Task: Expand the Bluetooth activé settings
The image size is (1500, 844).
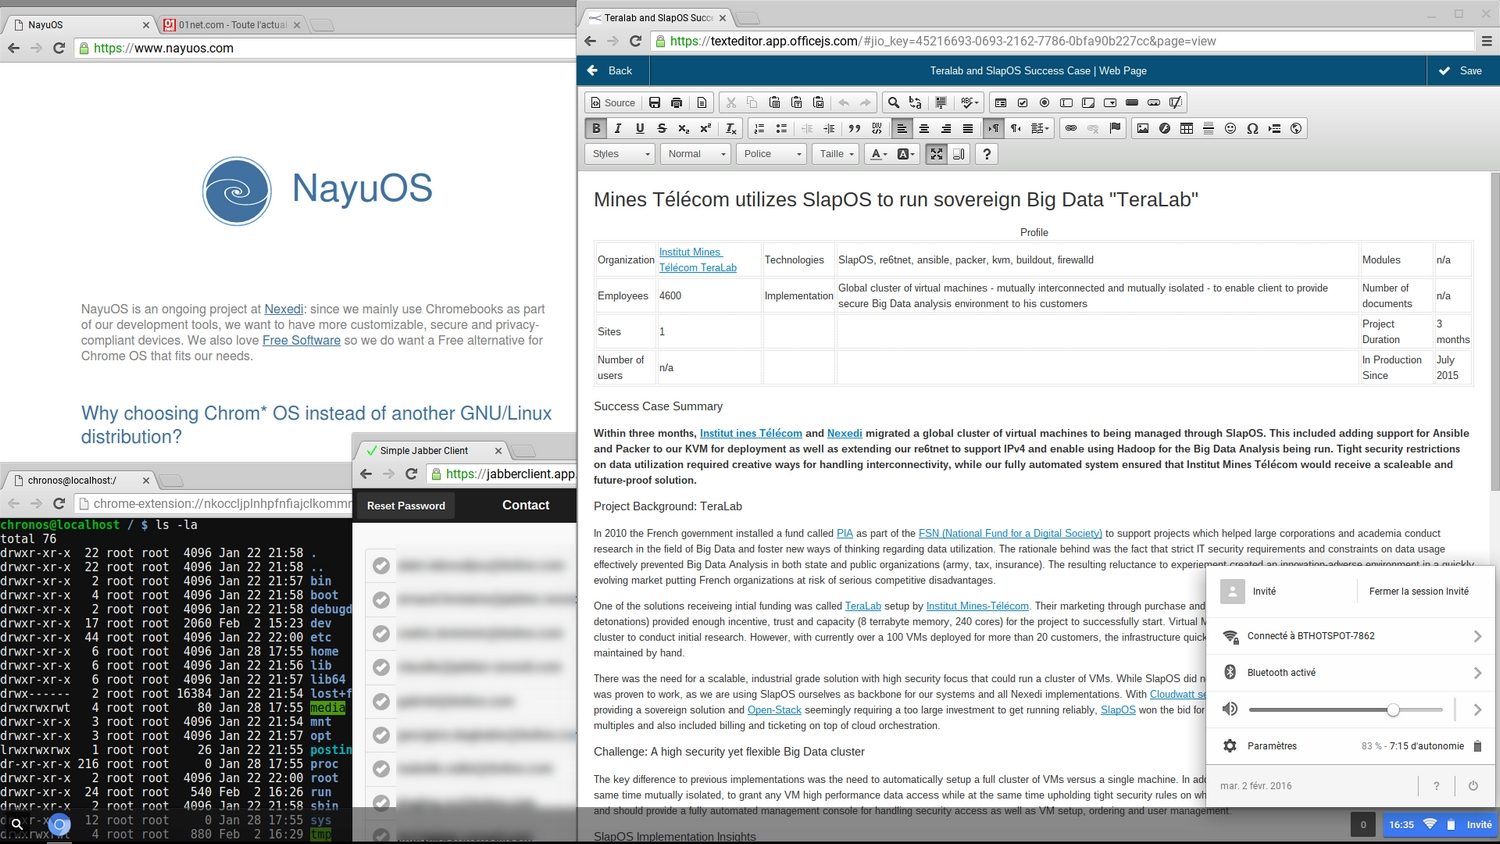Action: click(1477, 673)
